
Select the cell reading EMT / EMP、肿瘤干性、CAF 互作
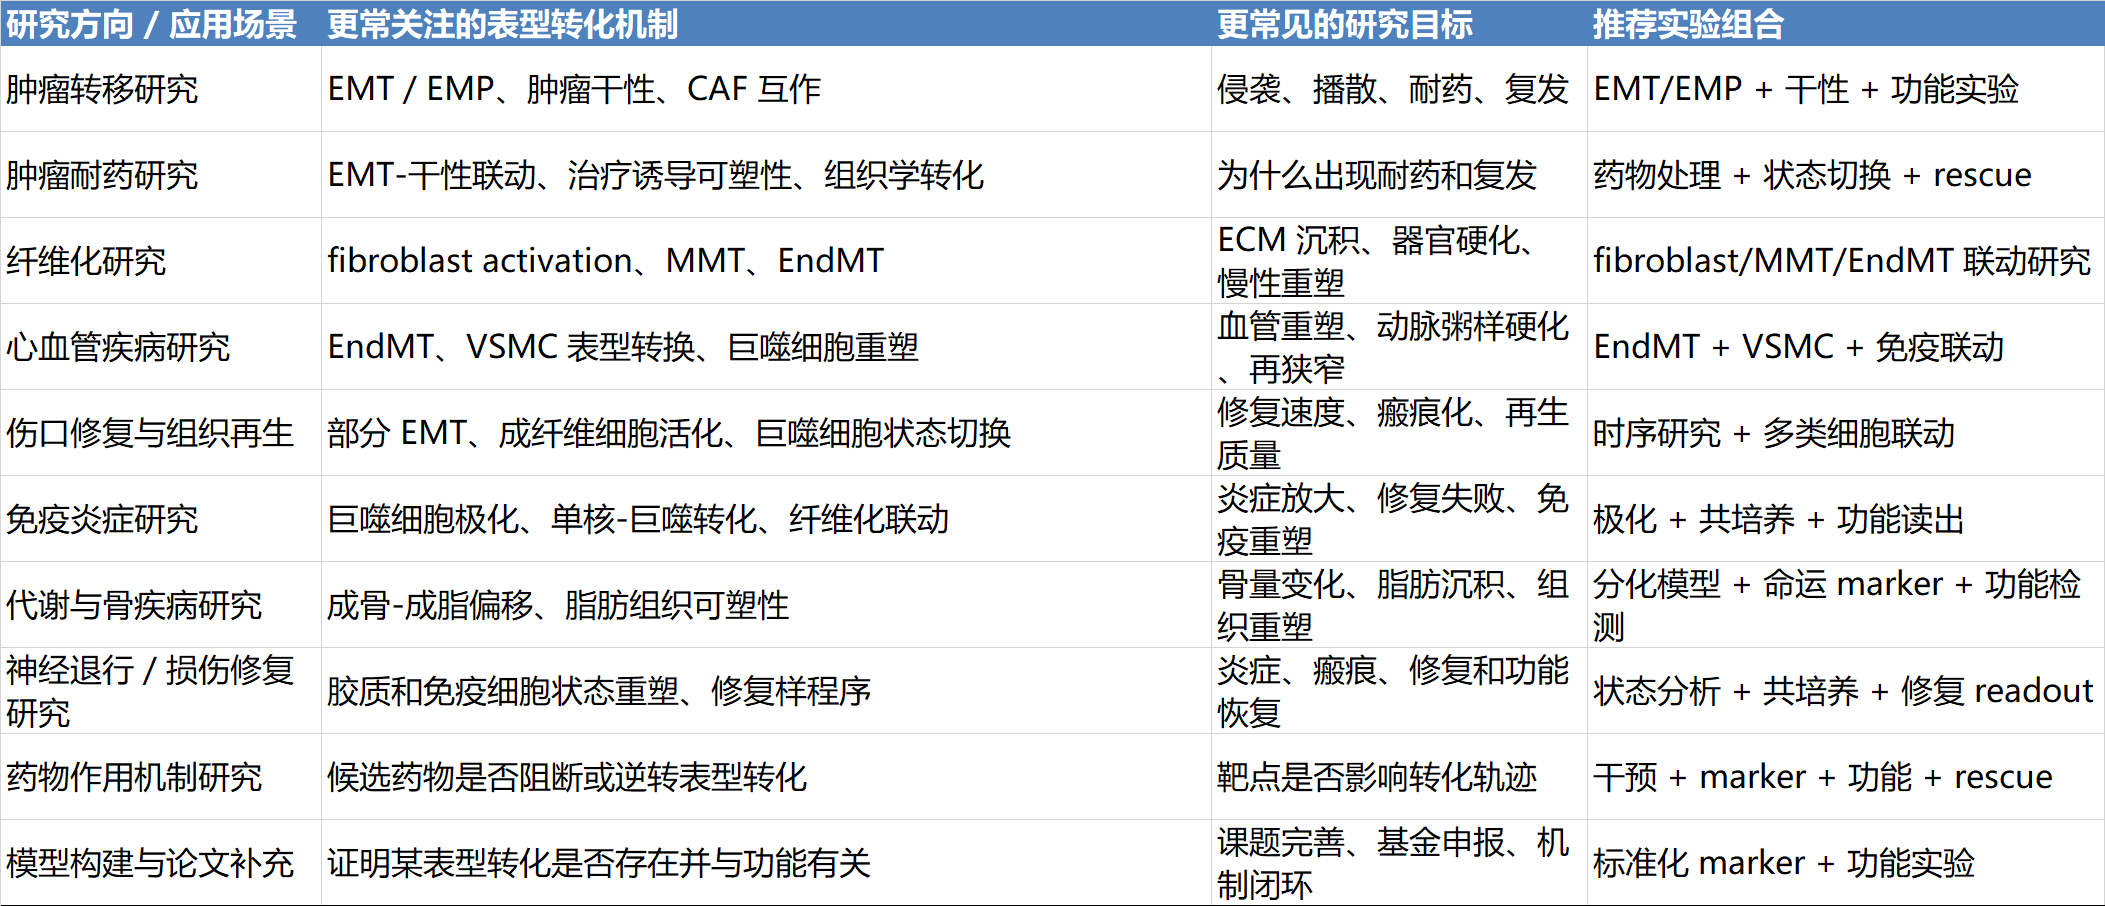tap(574, 89)
